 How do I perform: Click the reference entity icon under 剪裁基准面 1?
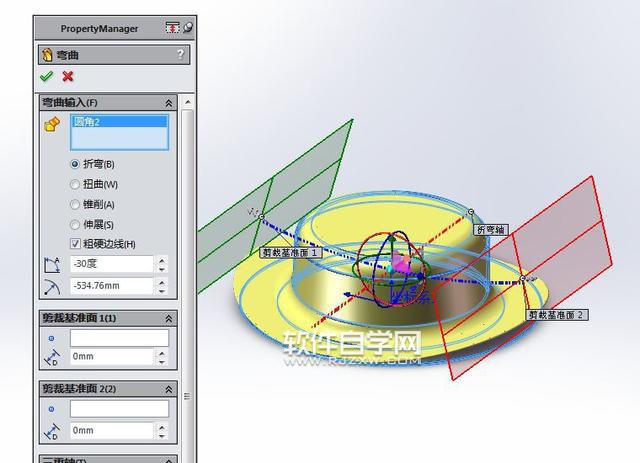(51, 338)
